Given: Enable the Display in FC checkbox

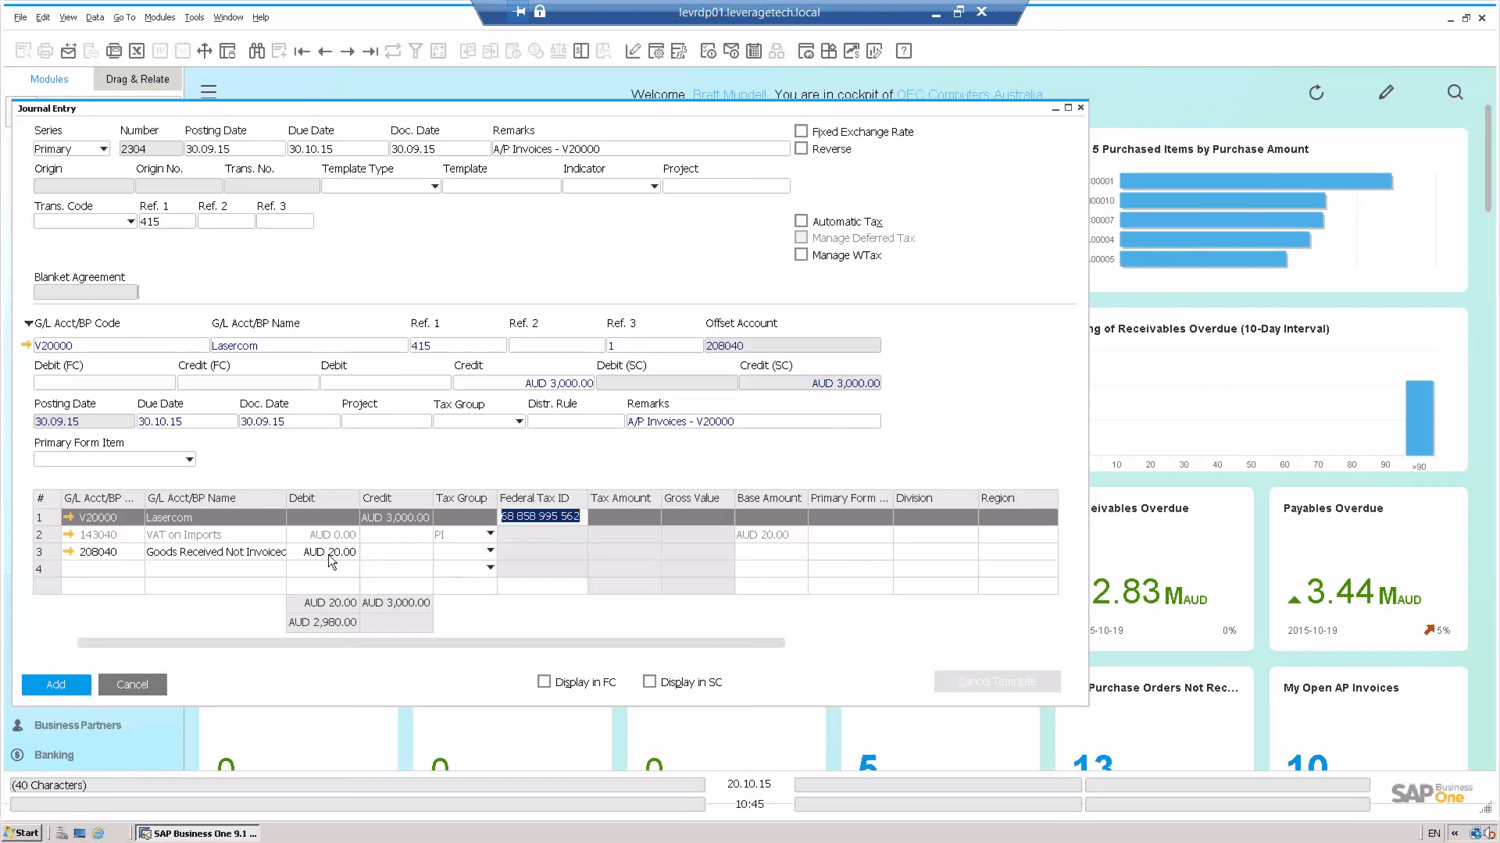Looking at the screenshot, I should click(544, 681).
